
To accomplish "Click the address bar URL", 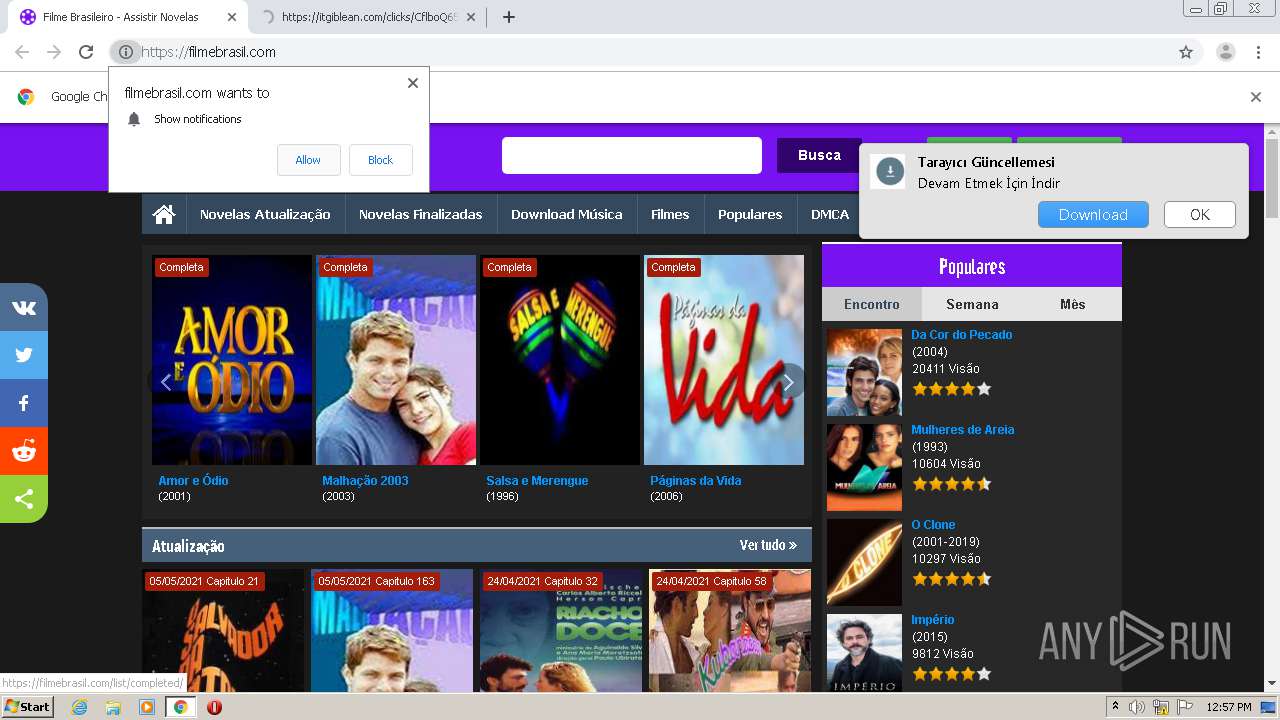I will click(x=208, y=52).
